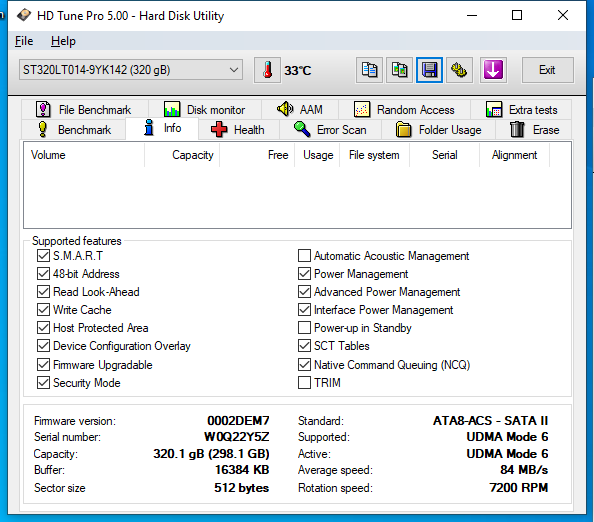Select the Info tab

tap(162, 128)
